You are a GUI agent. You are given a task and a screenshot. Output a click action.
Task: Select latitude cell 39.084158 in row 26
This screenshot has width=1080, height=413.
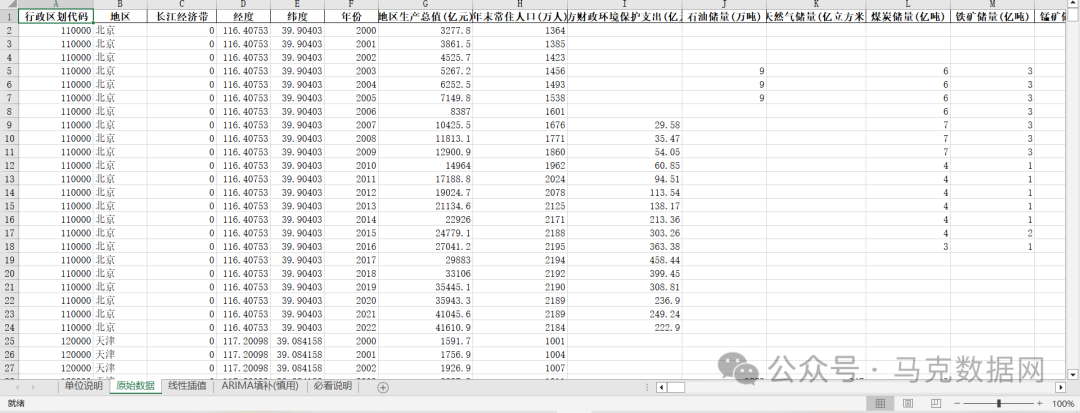point(297,354)
